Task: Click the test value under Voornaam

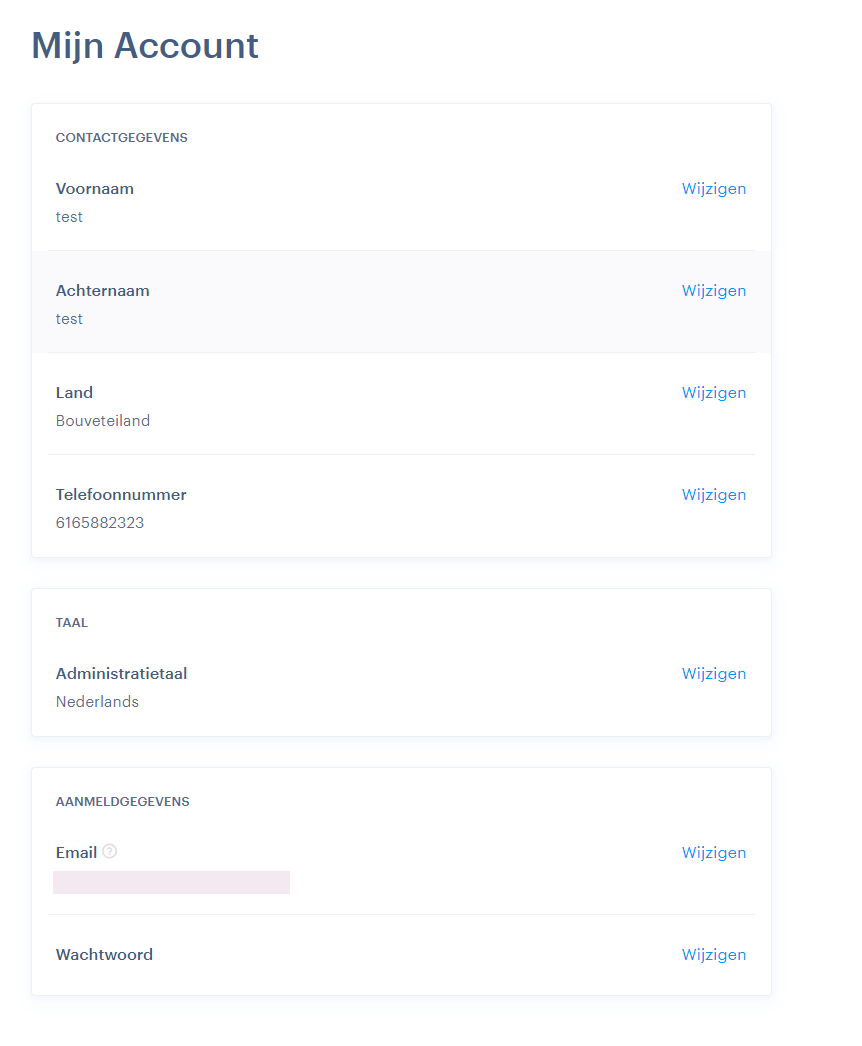Action: coord(69,217)
